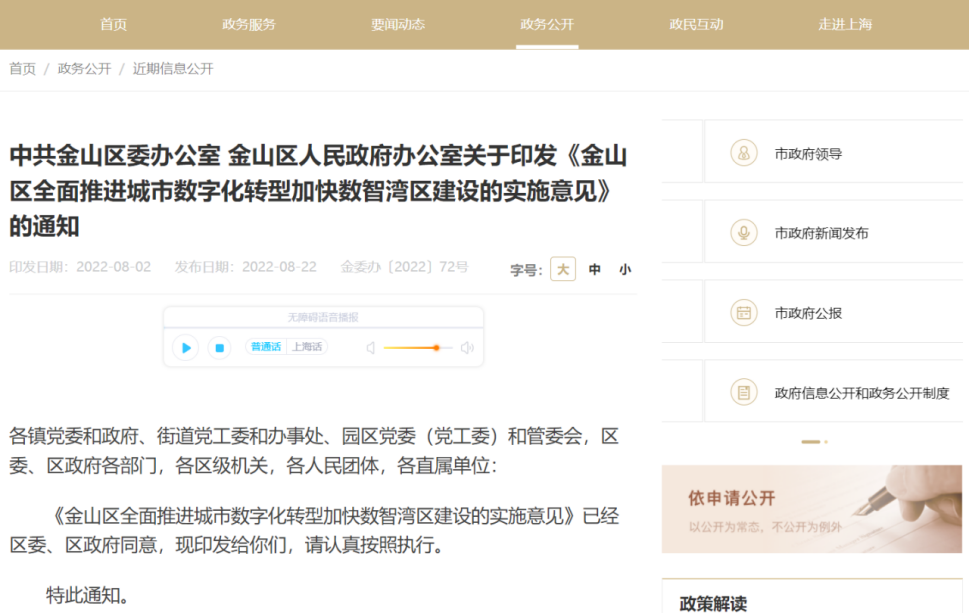Click the 政府信息公开和政务公开制度 document icon
Image resolution: width=970 pixels, height=613 pixels.
743,392
